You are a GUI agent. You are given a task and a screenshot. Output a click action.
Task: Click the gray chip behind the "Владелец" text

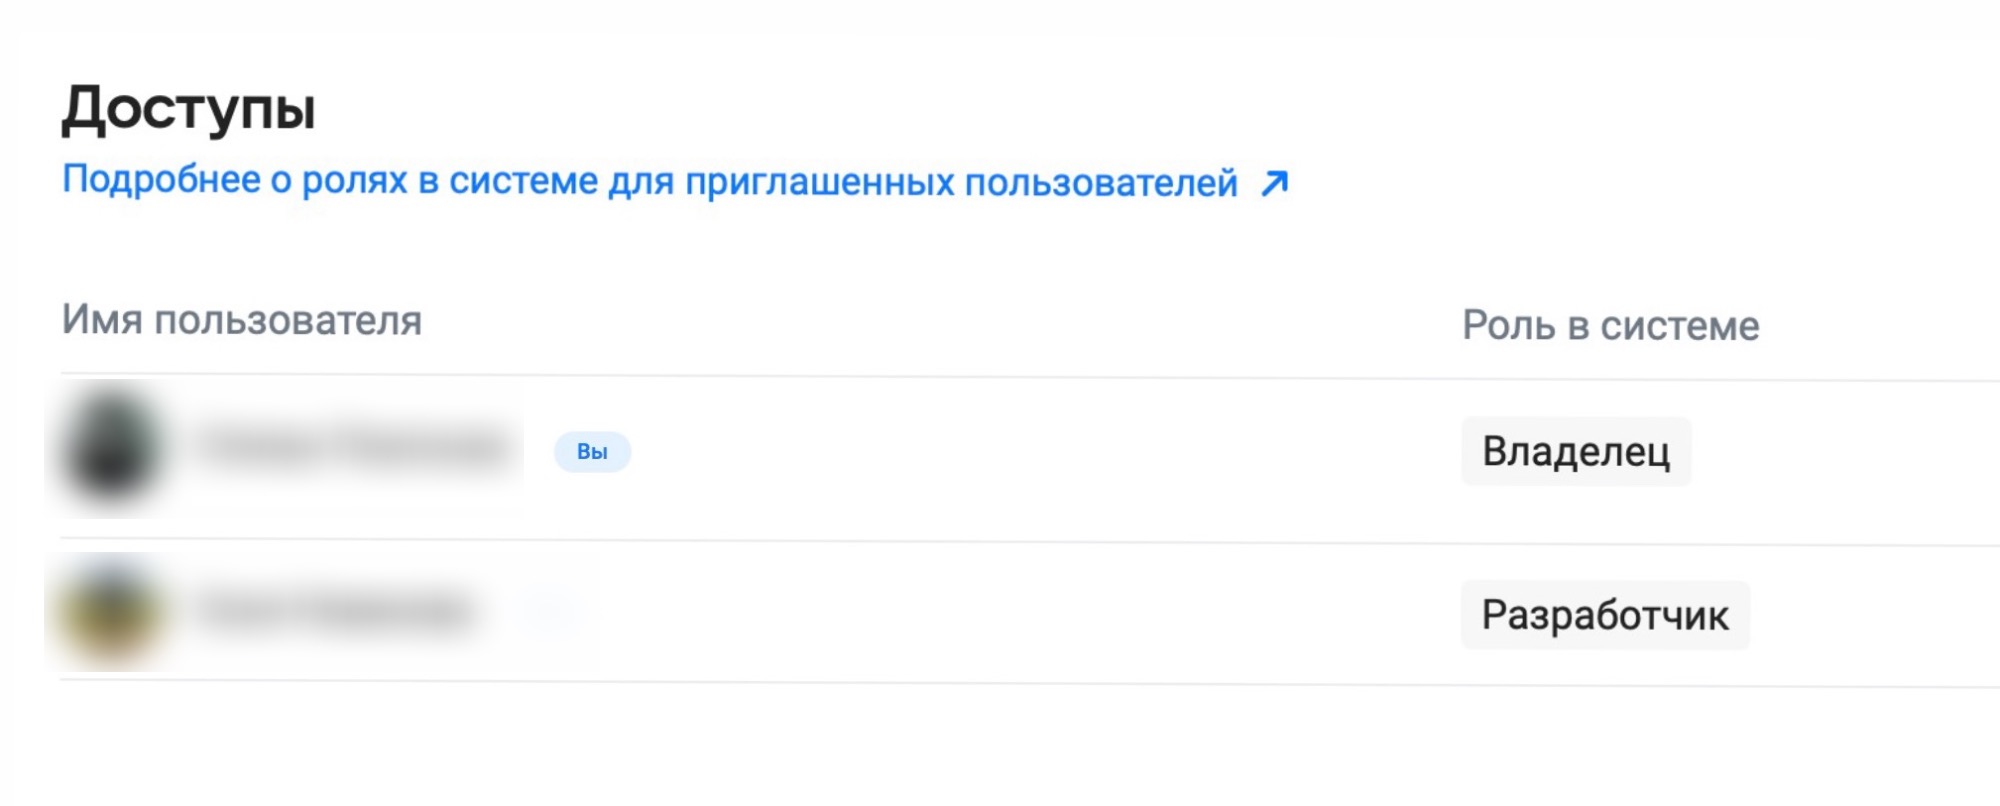(1576, 452)
